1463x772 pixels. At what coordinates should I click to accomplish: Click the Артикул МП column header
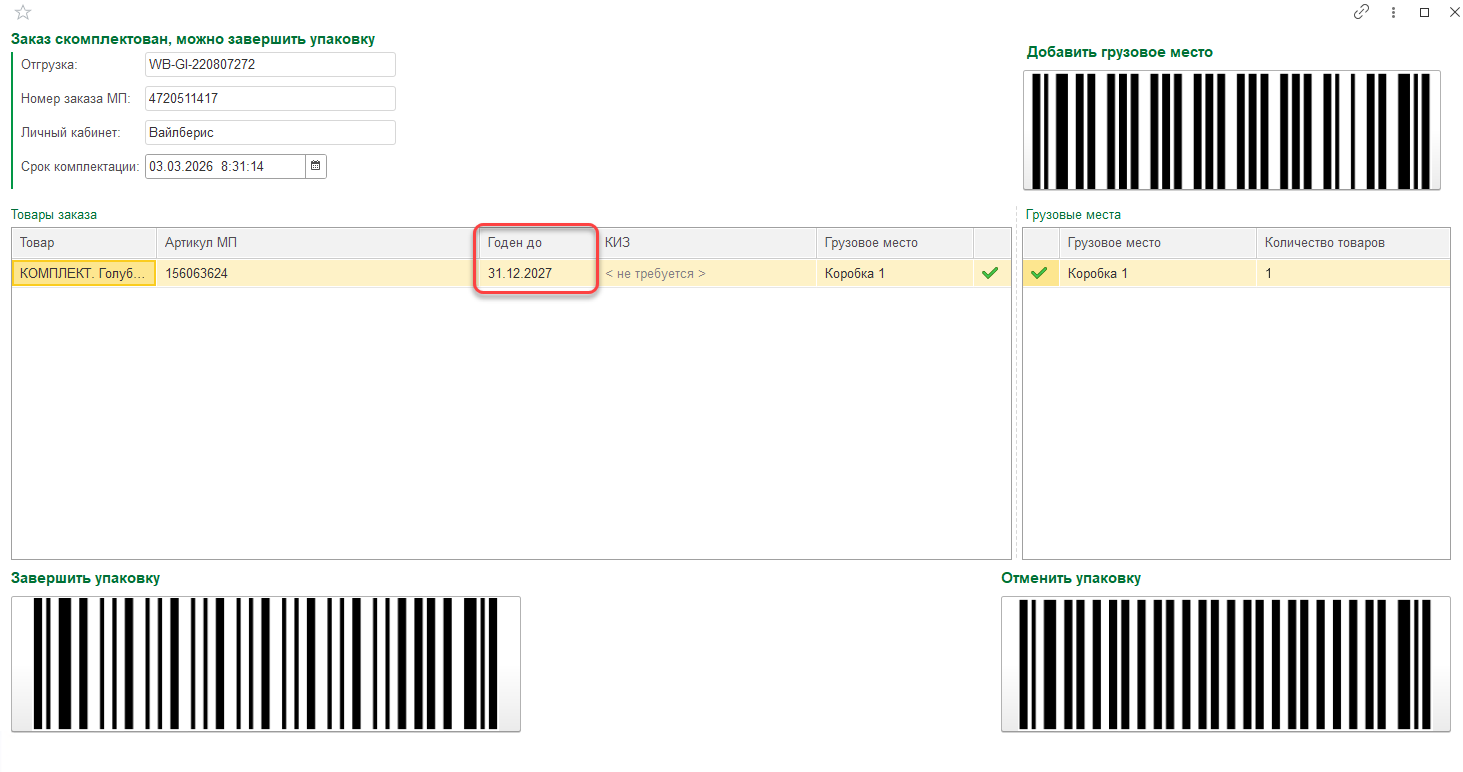tap(317, 243)
